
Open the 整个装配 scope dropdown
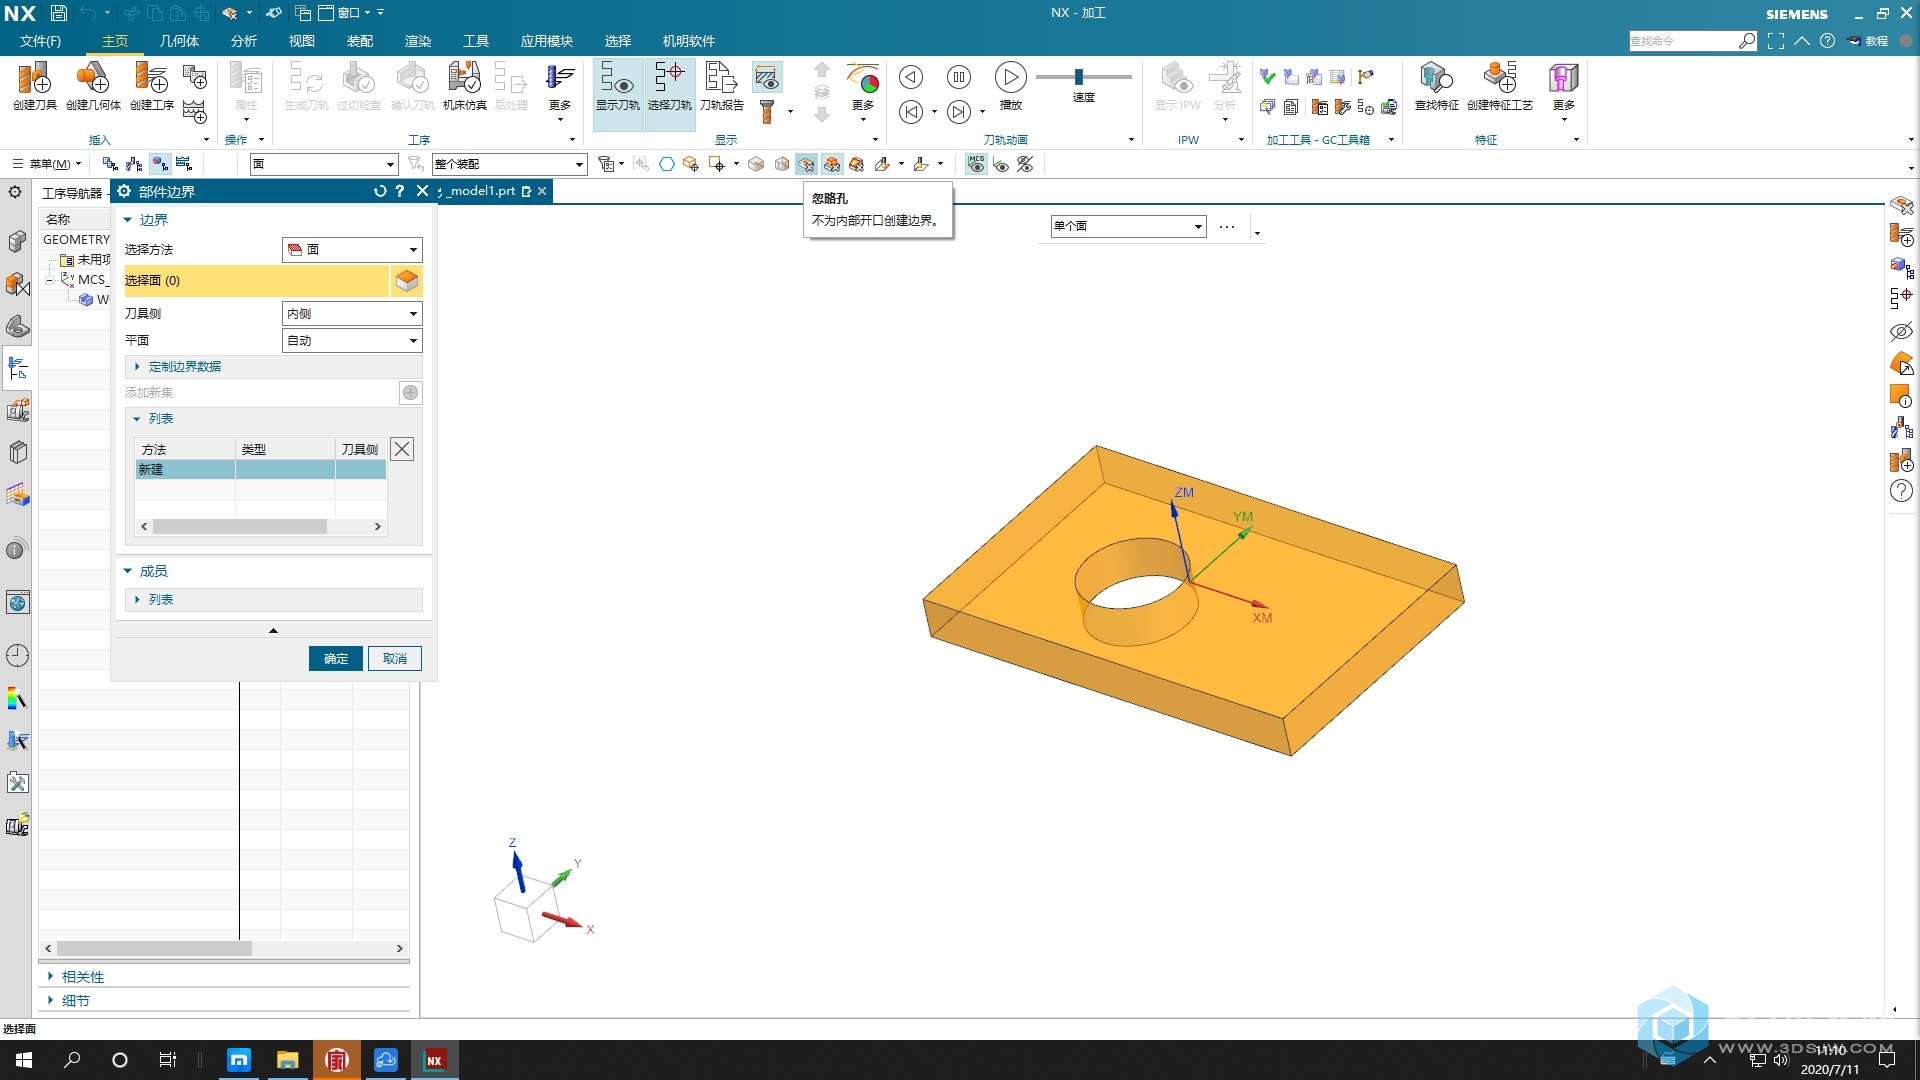click(509, 164)
